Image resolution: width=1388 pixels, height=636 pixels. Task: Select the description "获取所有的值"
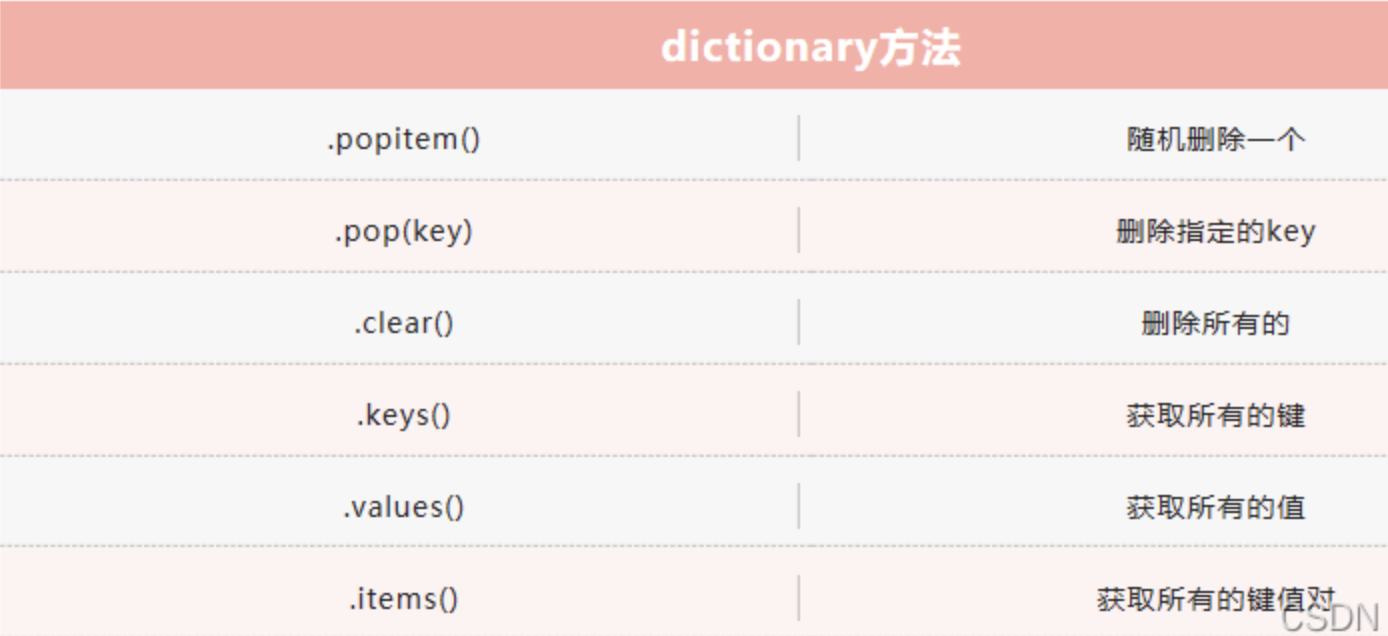(1215, 507)
